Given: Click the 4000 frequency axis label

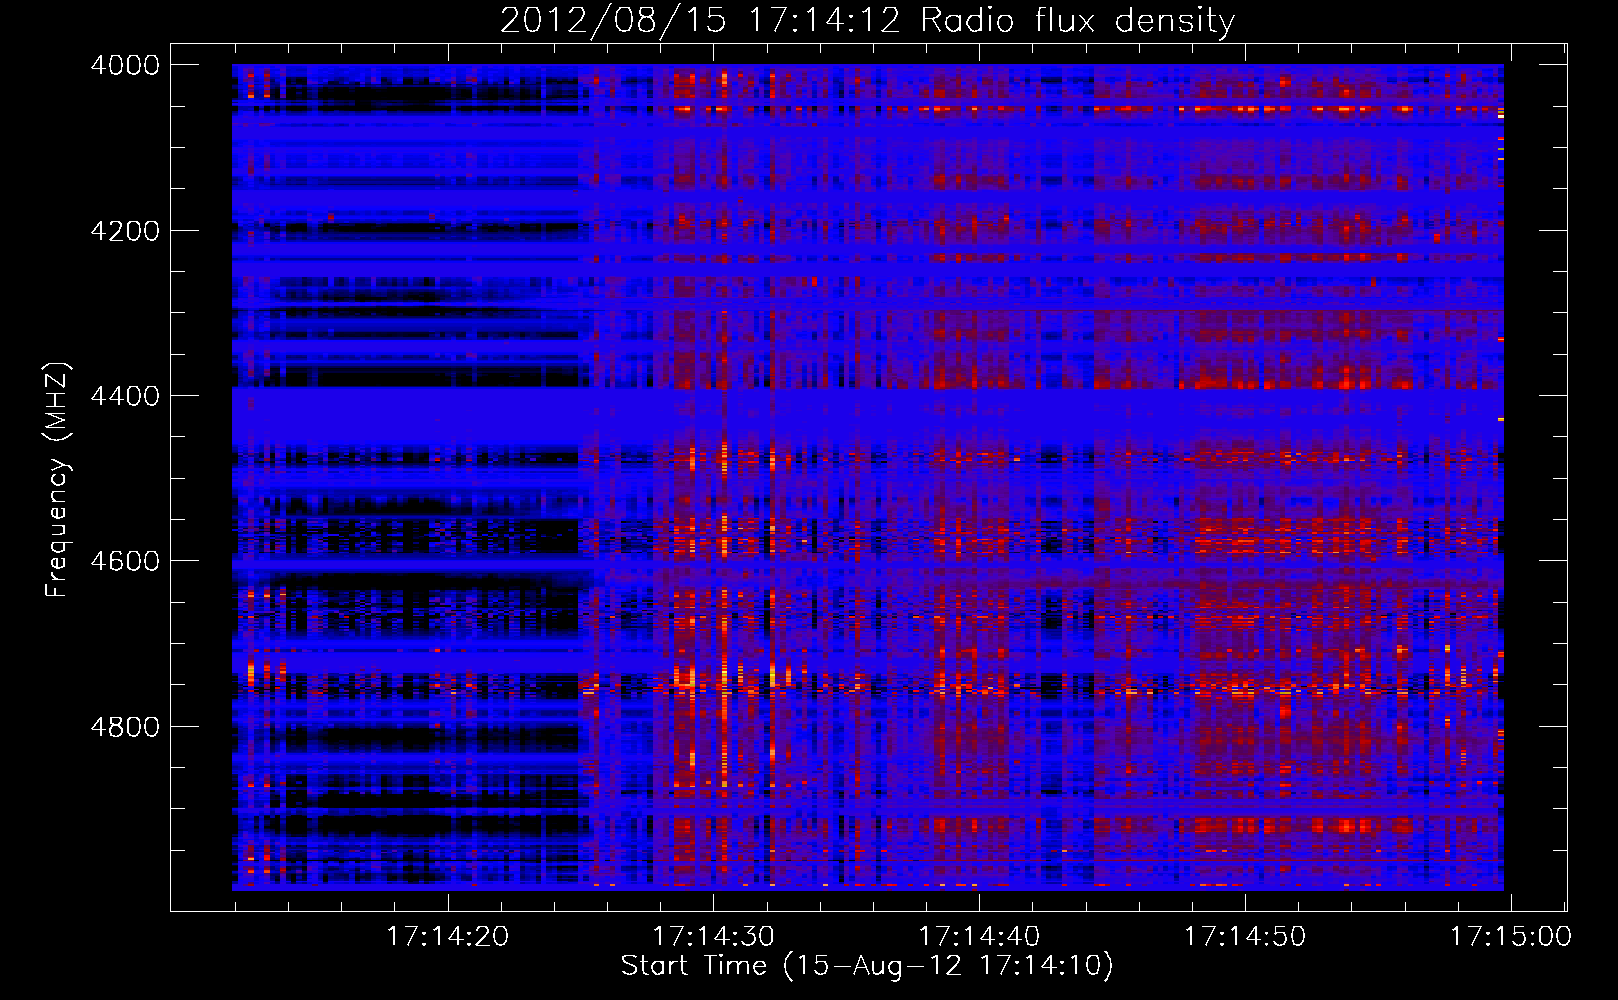Looking at the screenshot, I should pos(125,65).
